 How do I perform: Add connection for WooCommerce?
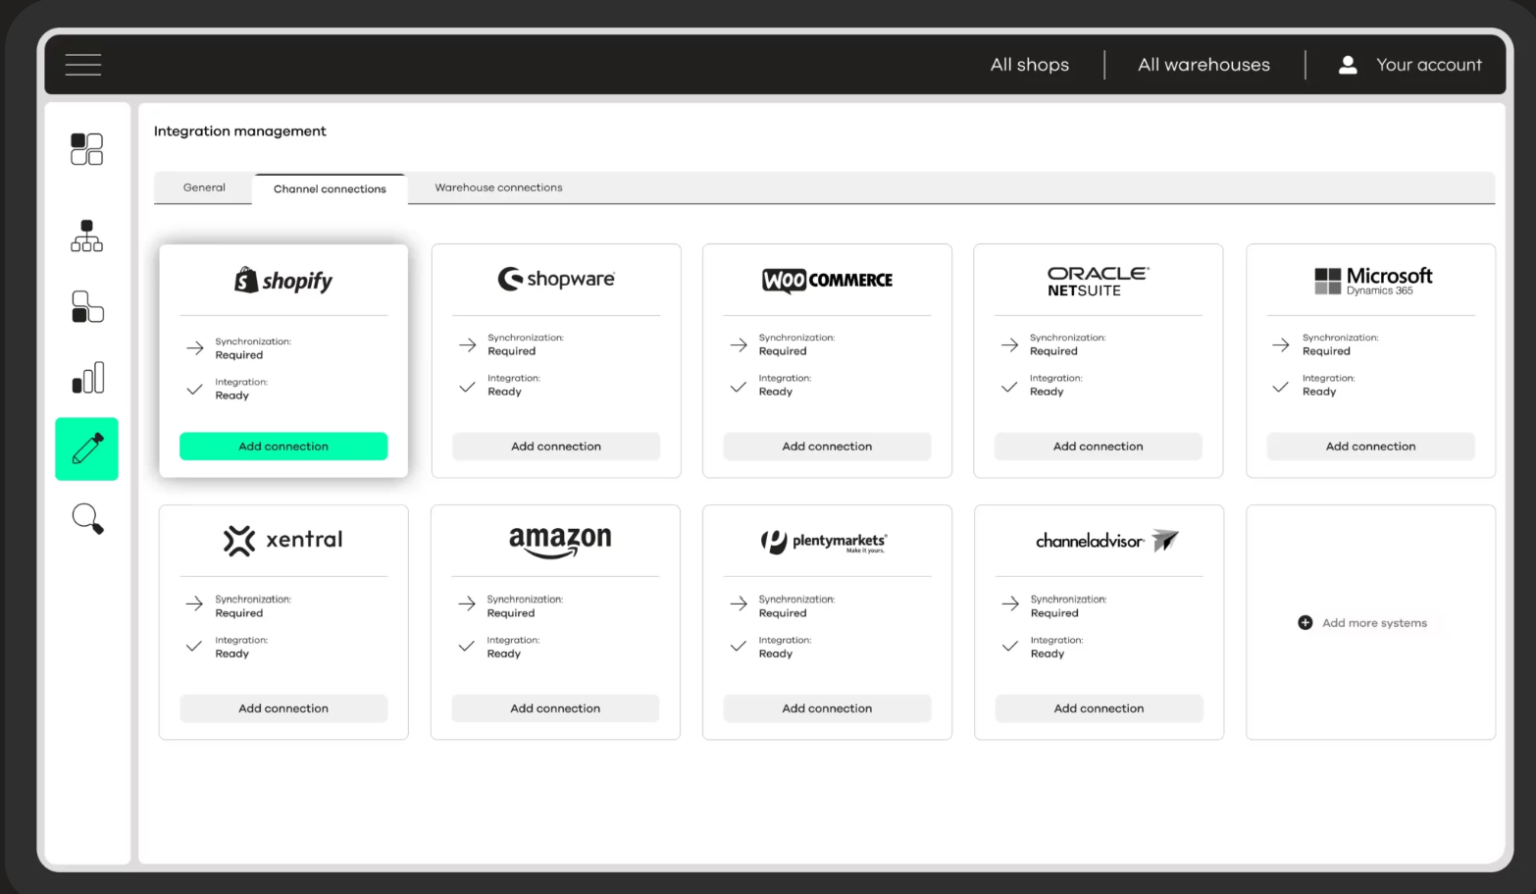[827, 446]
